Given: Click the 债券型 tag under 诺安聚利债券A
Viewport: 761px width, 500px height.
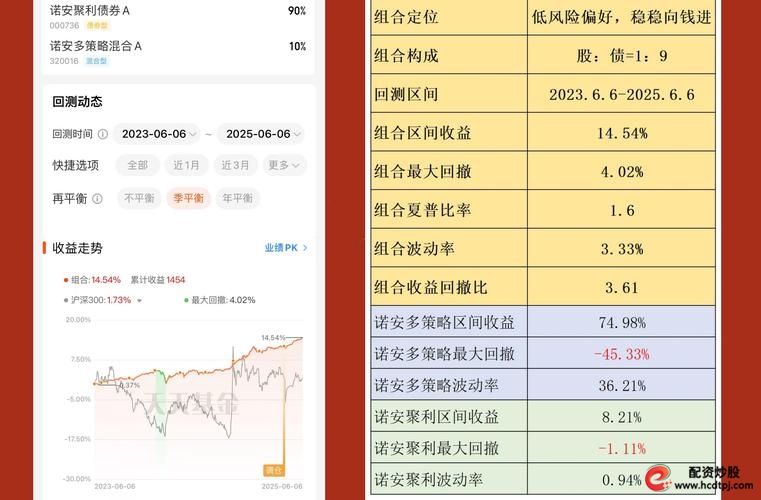Looking at the screenshot, I should click(97, 25).
